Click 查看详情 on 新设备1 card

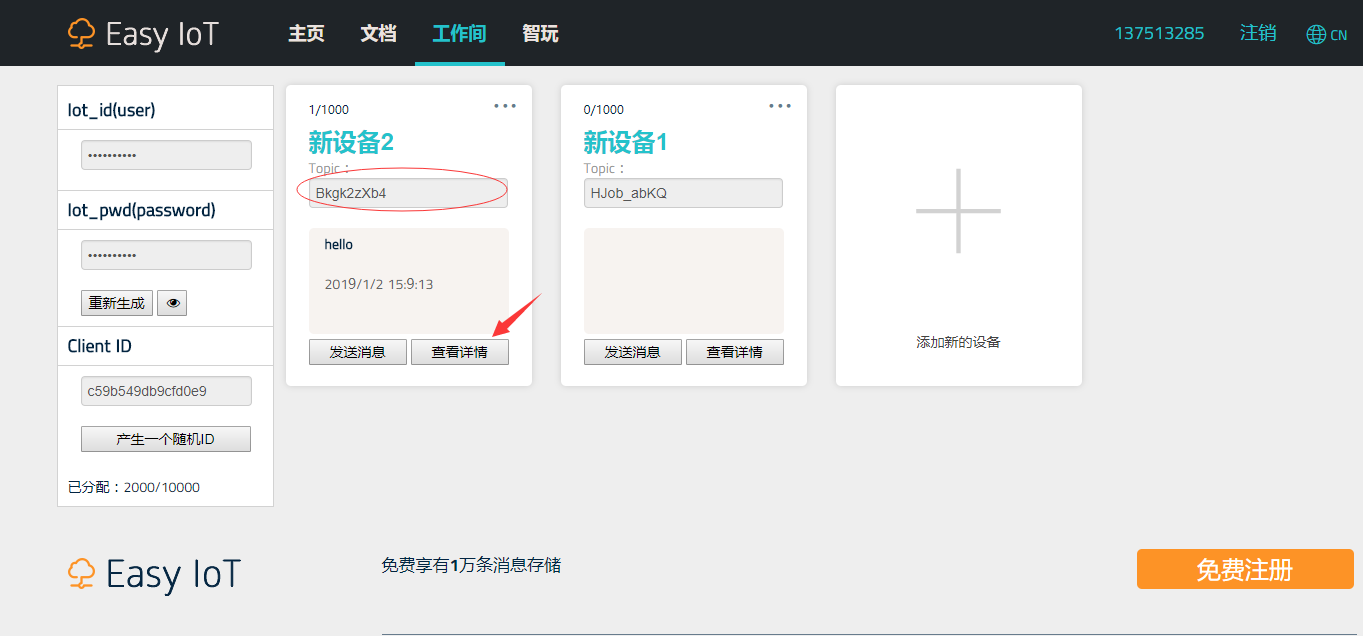[735, 352]
